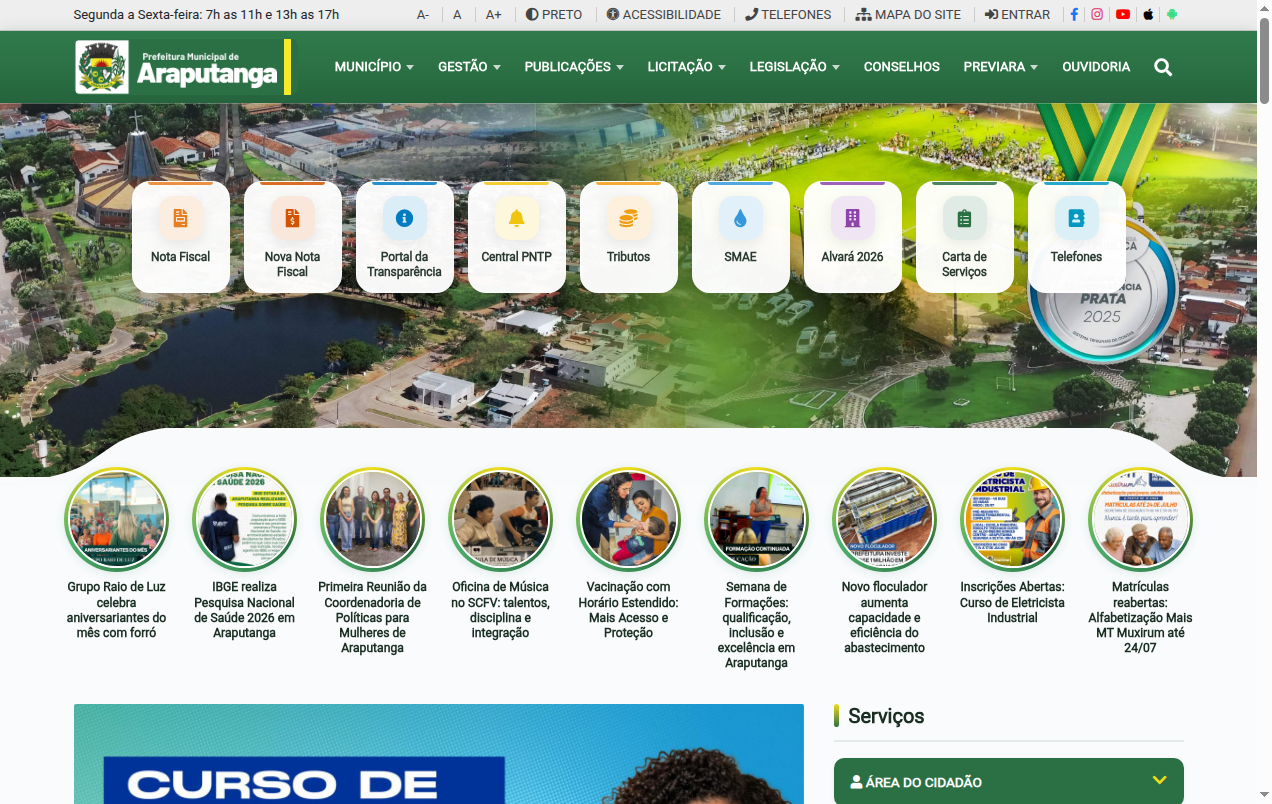This screenshot has width=1272, height=804.
Task: Open the Nova Nota Fiscal shortcut
Action: click(292, 237)
